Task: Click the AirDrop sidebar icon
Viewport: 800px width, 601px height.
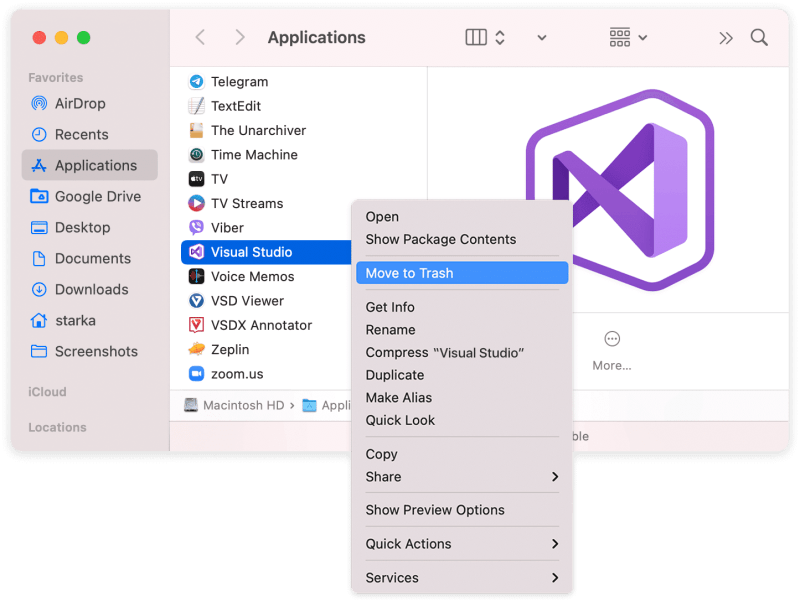Action: click(38, 103)
